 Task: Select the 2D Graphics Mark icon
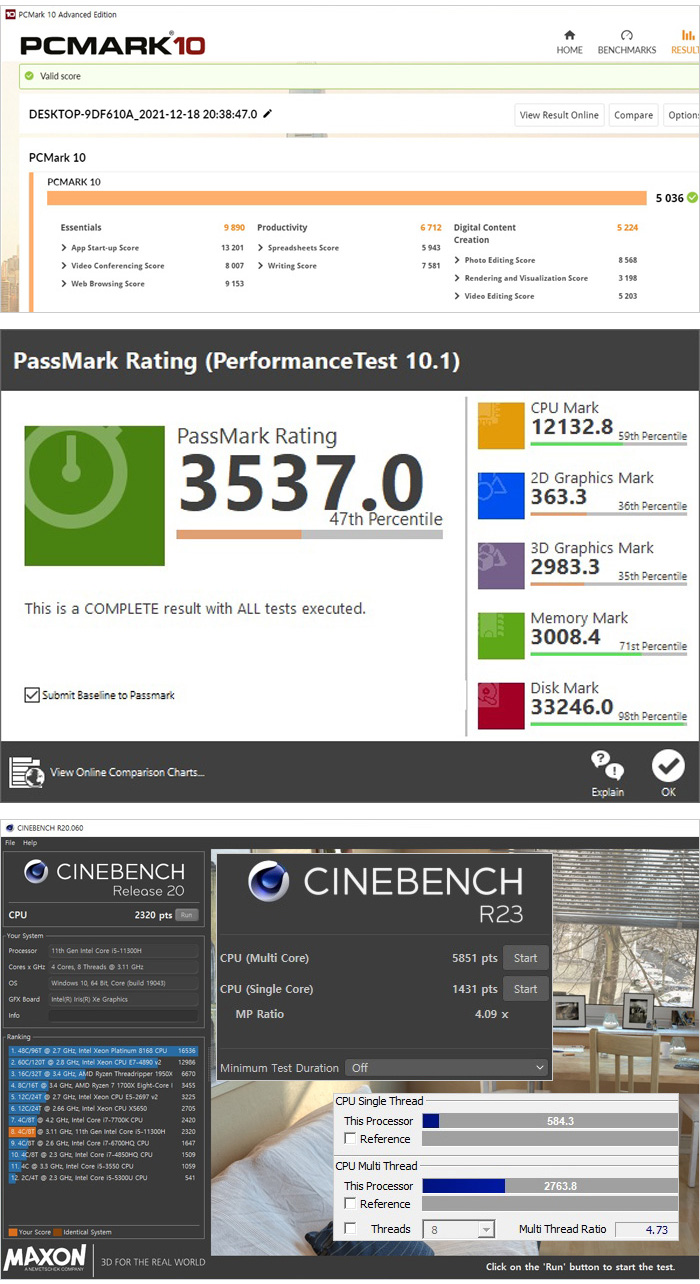501,495
